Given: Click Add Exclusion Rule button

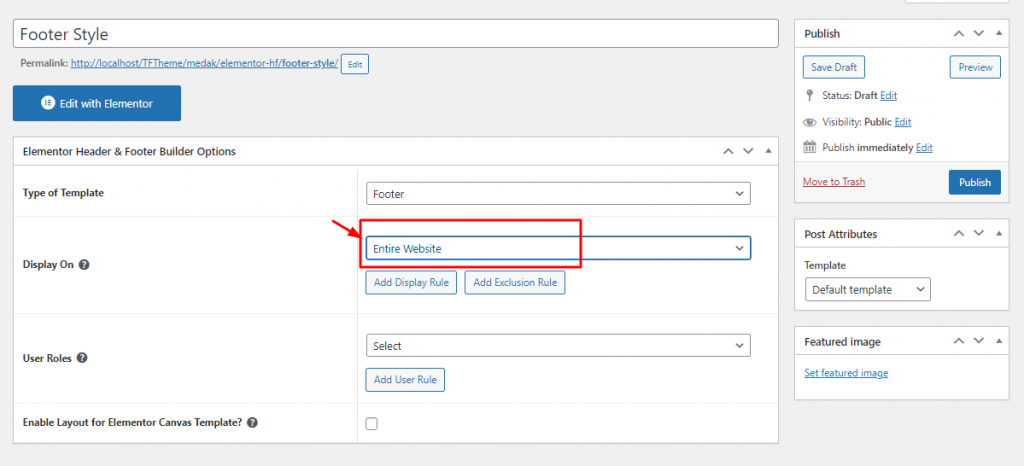Looking at the screenshot, I should click(x=515, y=283).
